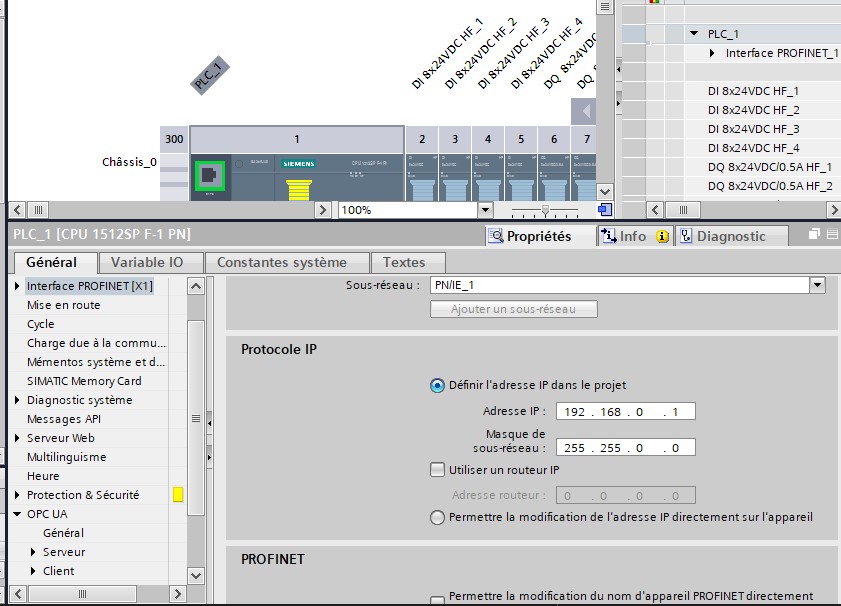The height and width of the screenshot is (606, 841).
Task: Select the Siemens CPU module in slot 1
Action: 297,178
